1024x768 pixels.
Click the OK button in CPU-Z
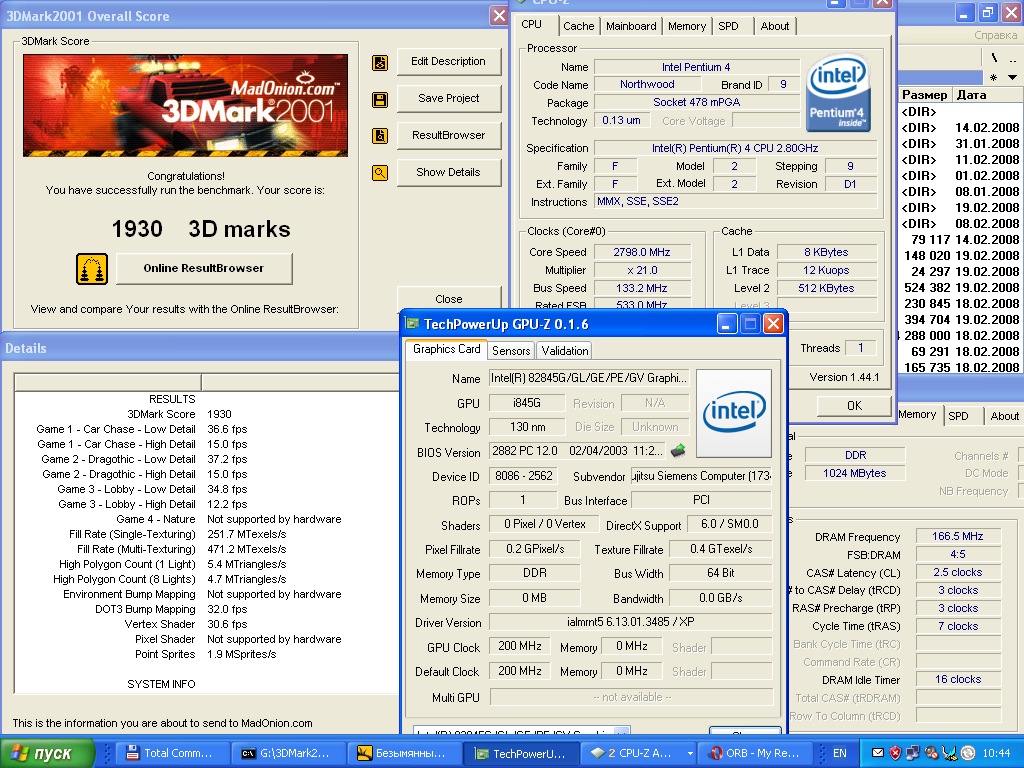click(854, 406)
